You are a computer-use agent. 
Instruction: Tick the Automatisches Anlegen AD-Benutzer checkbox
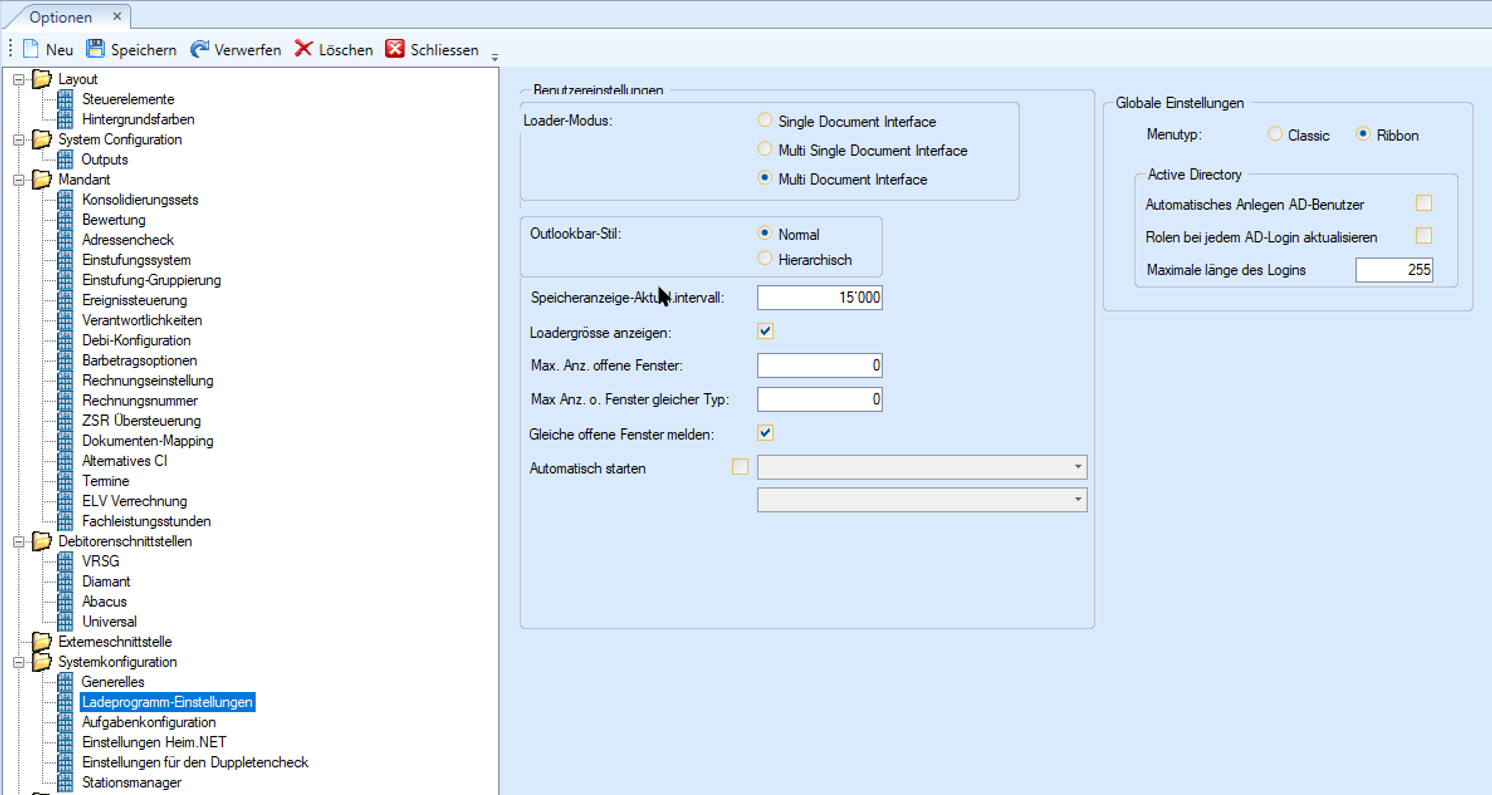pos(1423,203)
